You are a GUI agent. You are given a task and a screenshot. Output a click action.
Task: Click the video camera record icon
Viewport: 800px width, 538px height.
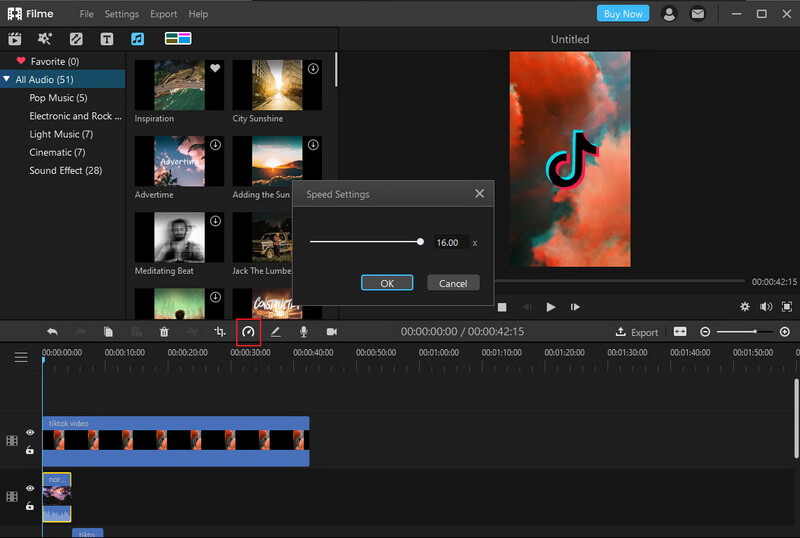coord(332,332)
